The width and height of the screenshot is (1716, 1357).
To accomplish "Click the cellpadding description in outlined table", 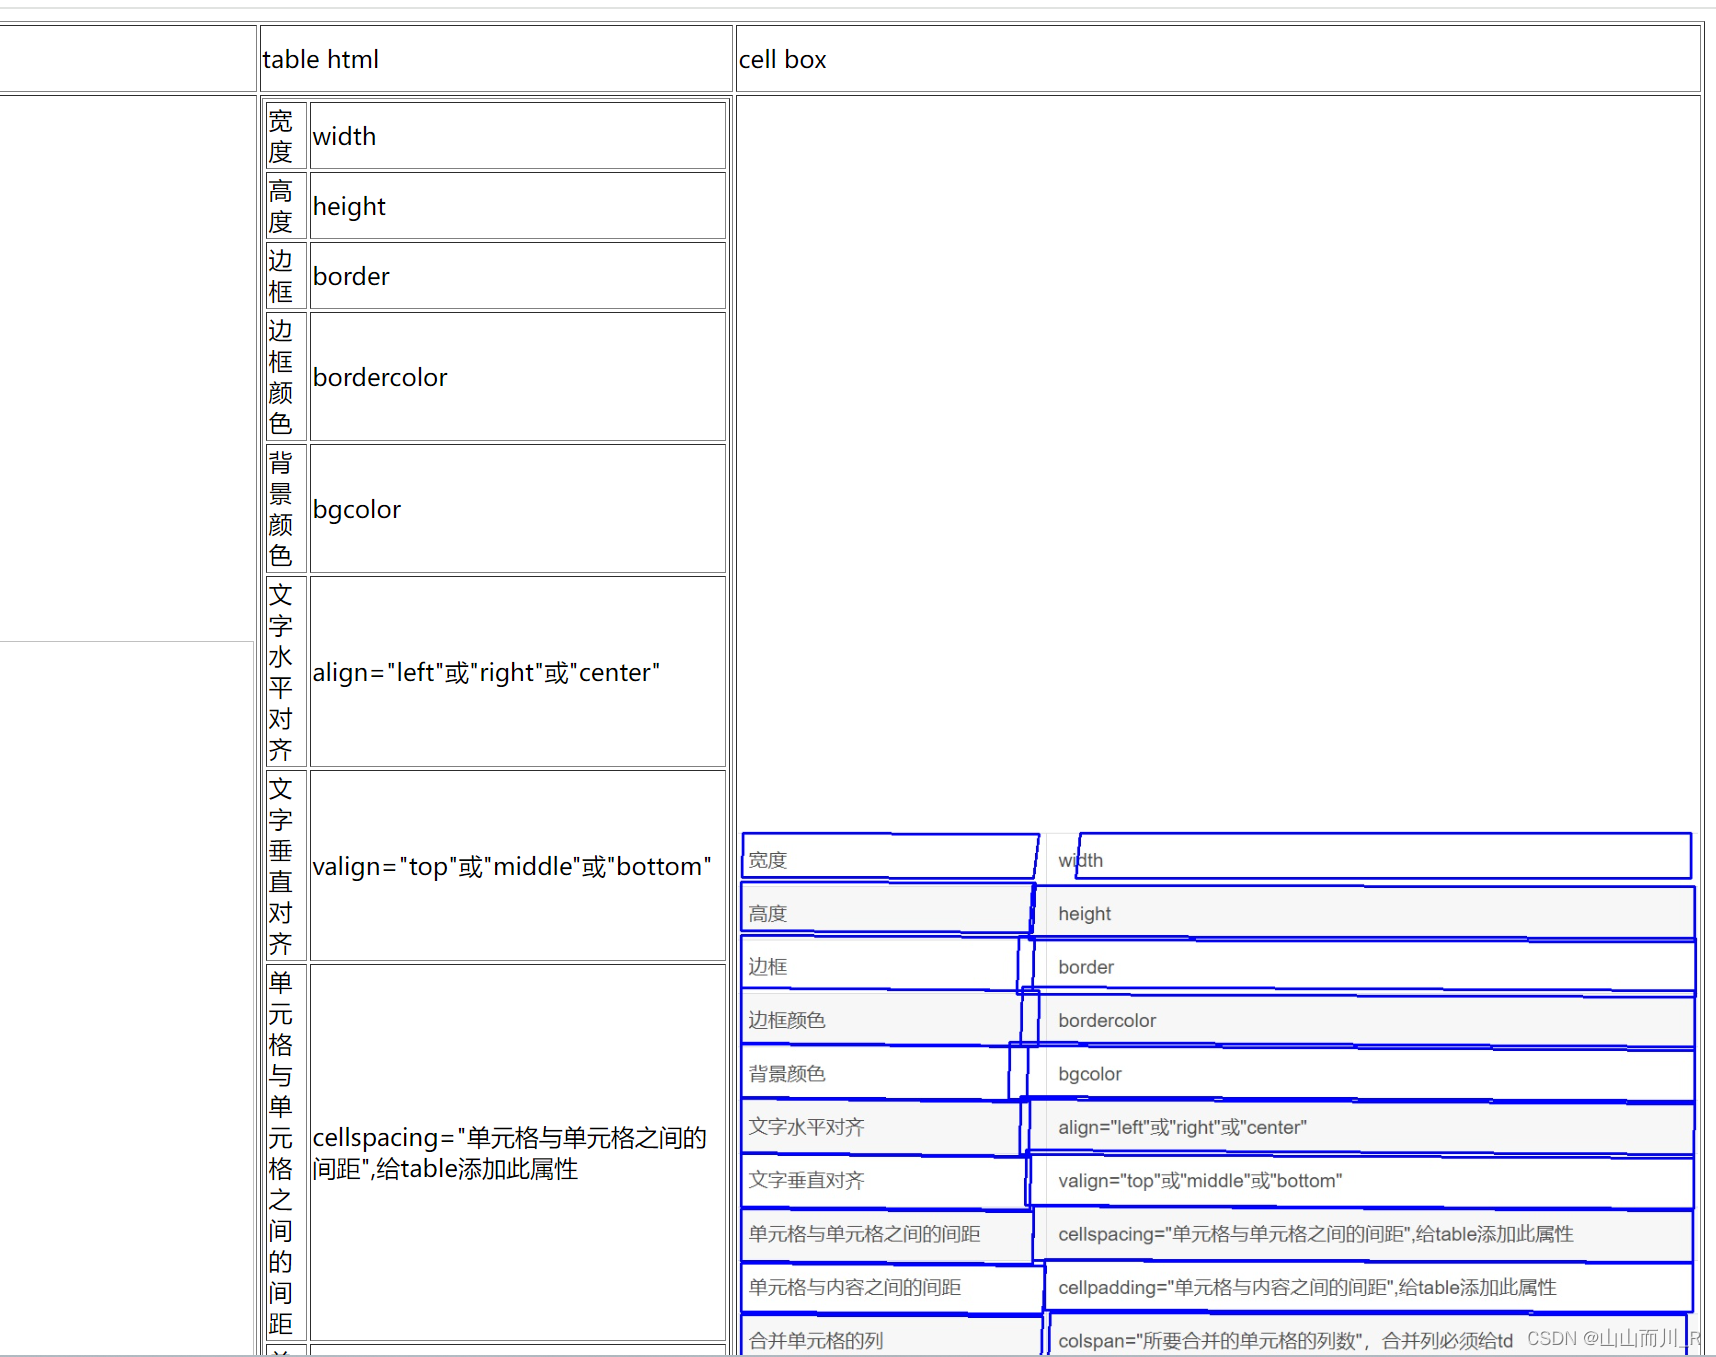I will [1308, 1287].
